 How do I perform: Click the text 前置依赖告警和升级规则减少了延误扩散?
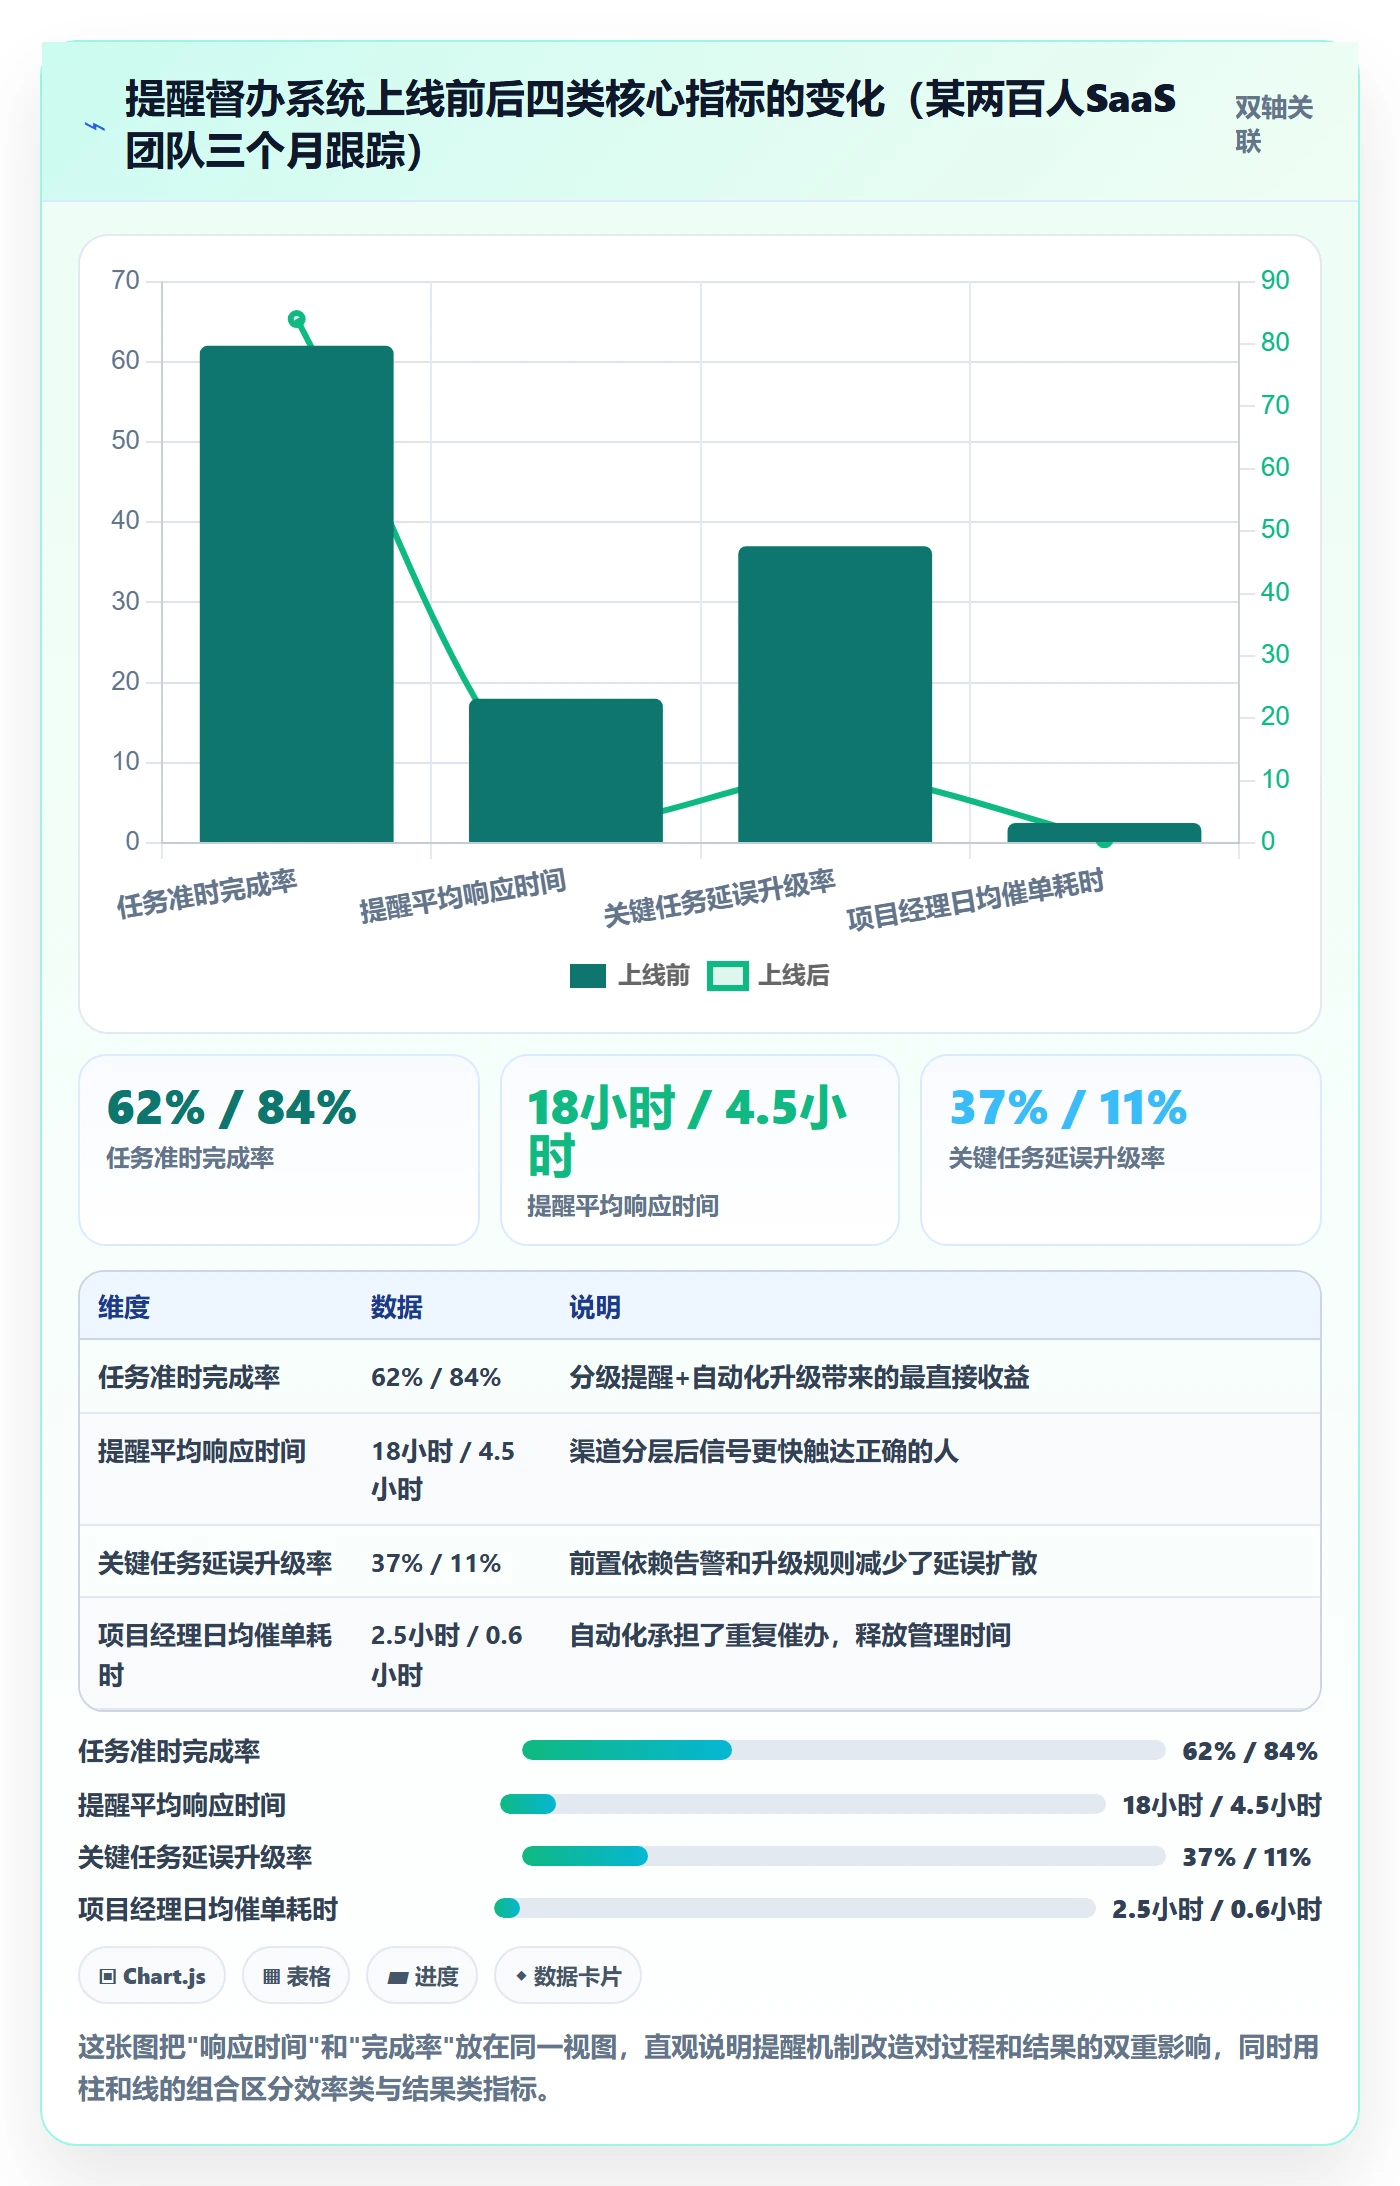803,1563
